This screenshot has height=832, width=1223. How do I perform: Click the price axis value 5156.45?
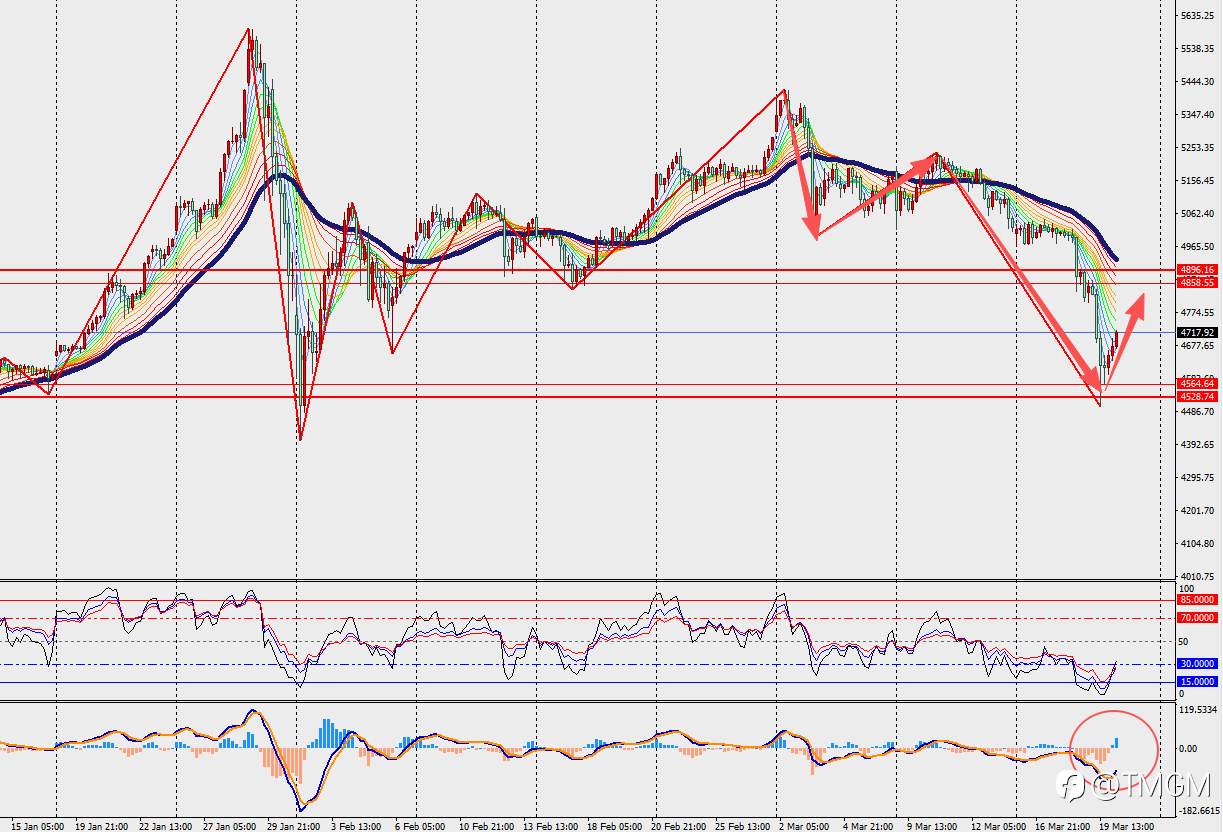click(1197, 181)
